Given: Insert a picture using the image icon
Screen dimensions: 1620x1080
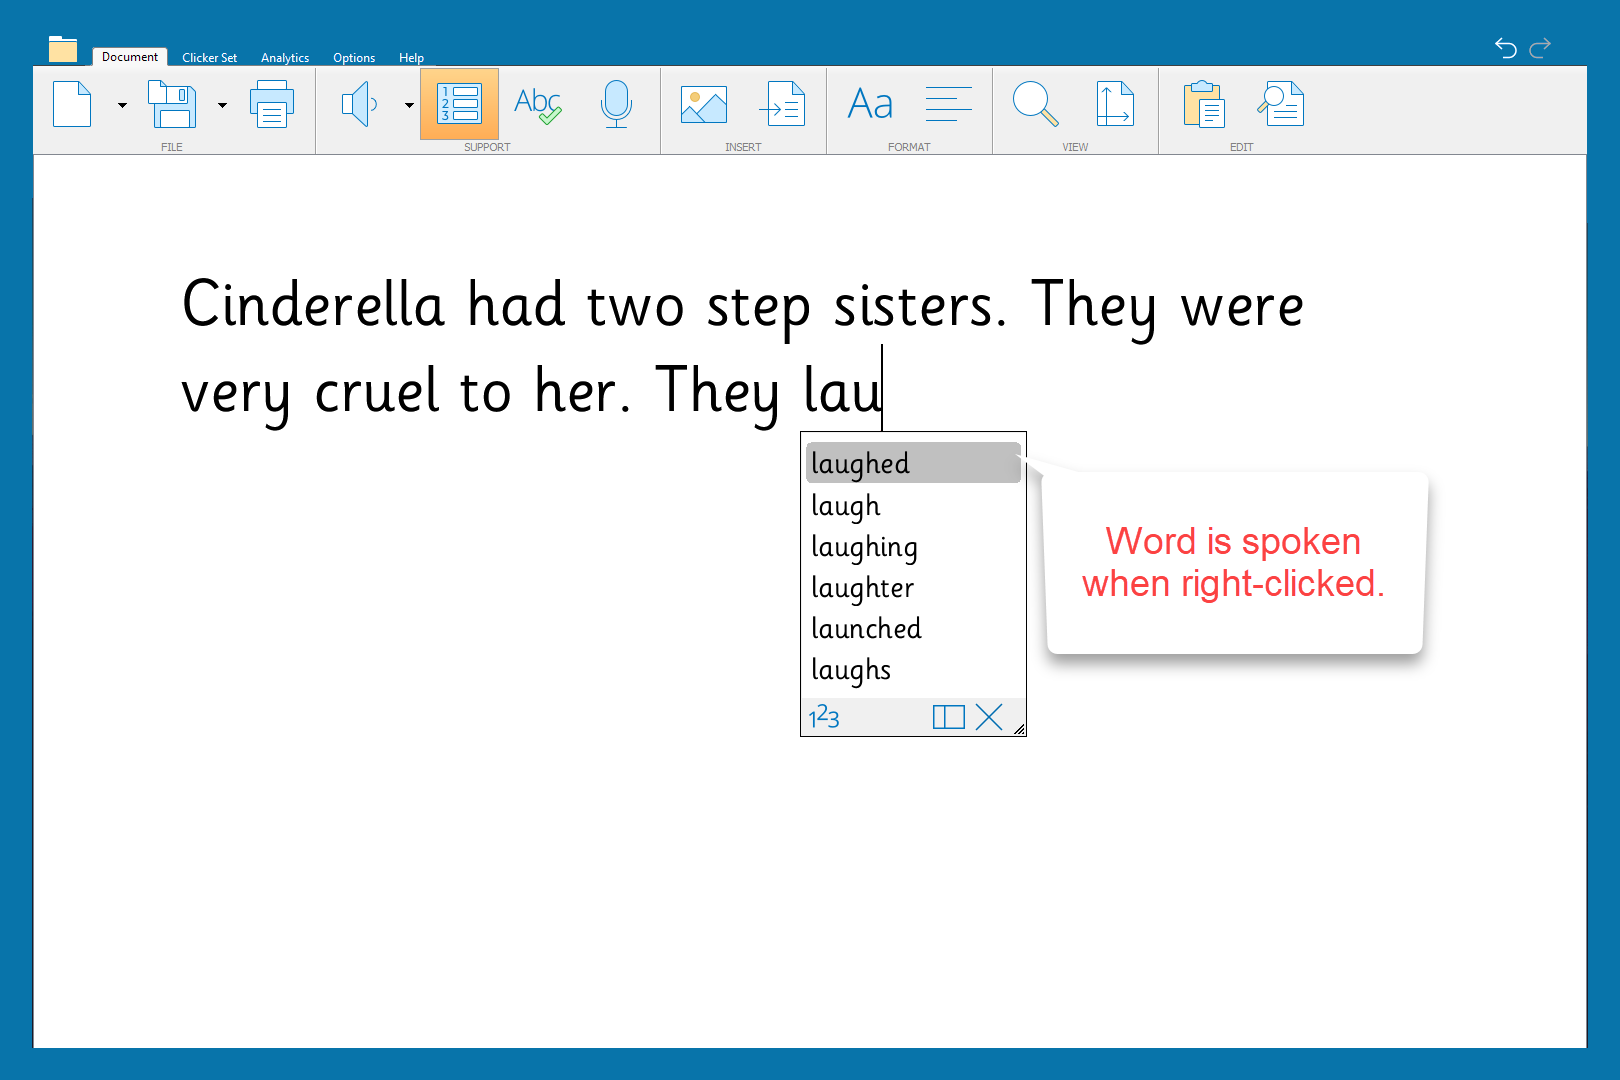Looking at the screenshot, I should pos(703,104).
